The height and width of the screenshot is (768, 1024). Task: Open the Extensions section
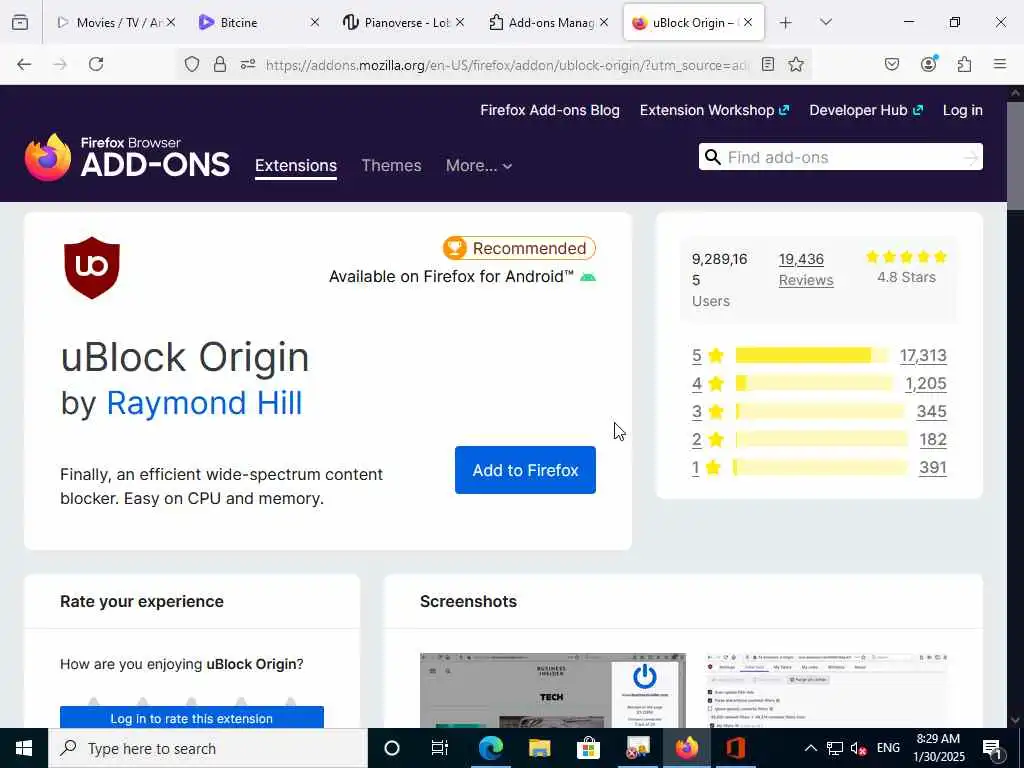coord(296,166)
